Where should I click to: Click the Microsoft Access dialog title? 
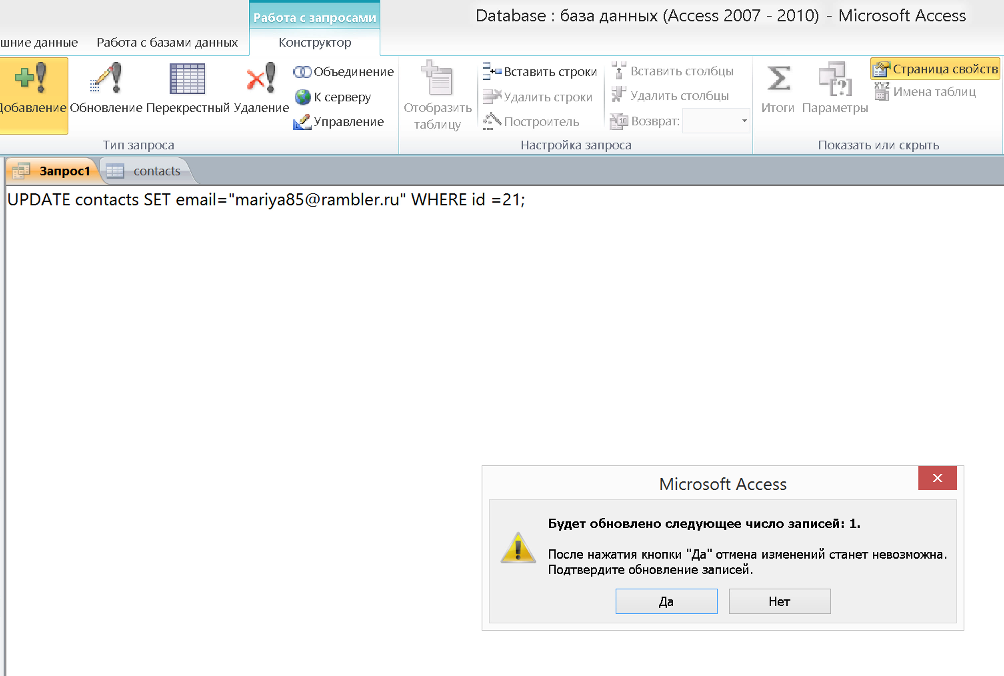coord(722,485)
